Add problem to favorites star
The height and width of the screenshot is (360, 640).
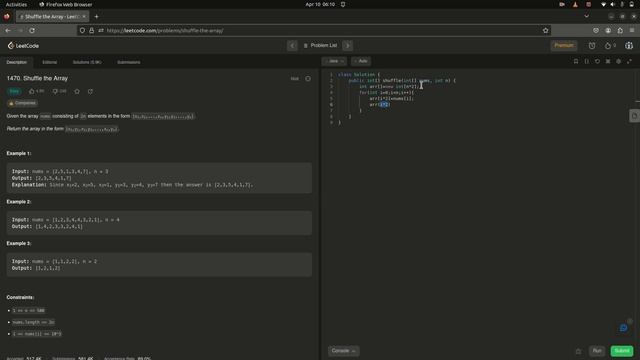point(77,91)
